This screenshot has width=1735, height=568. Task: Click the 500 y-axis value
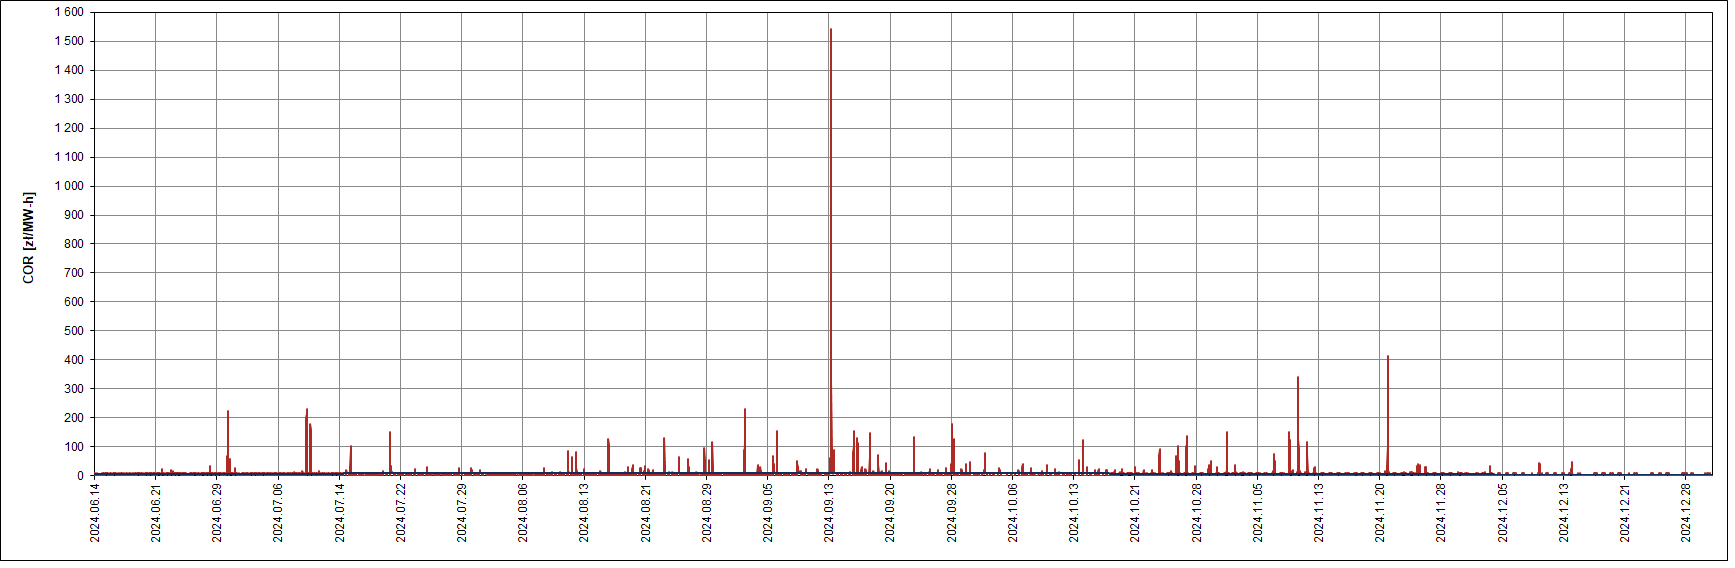pos(74,331)
